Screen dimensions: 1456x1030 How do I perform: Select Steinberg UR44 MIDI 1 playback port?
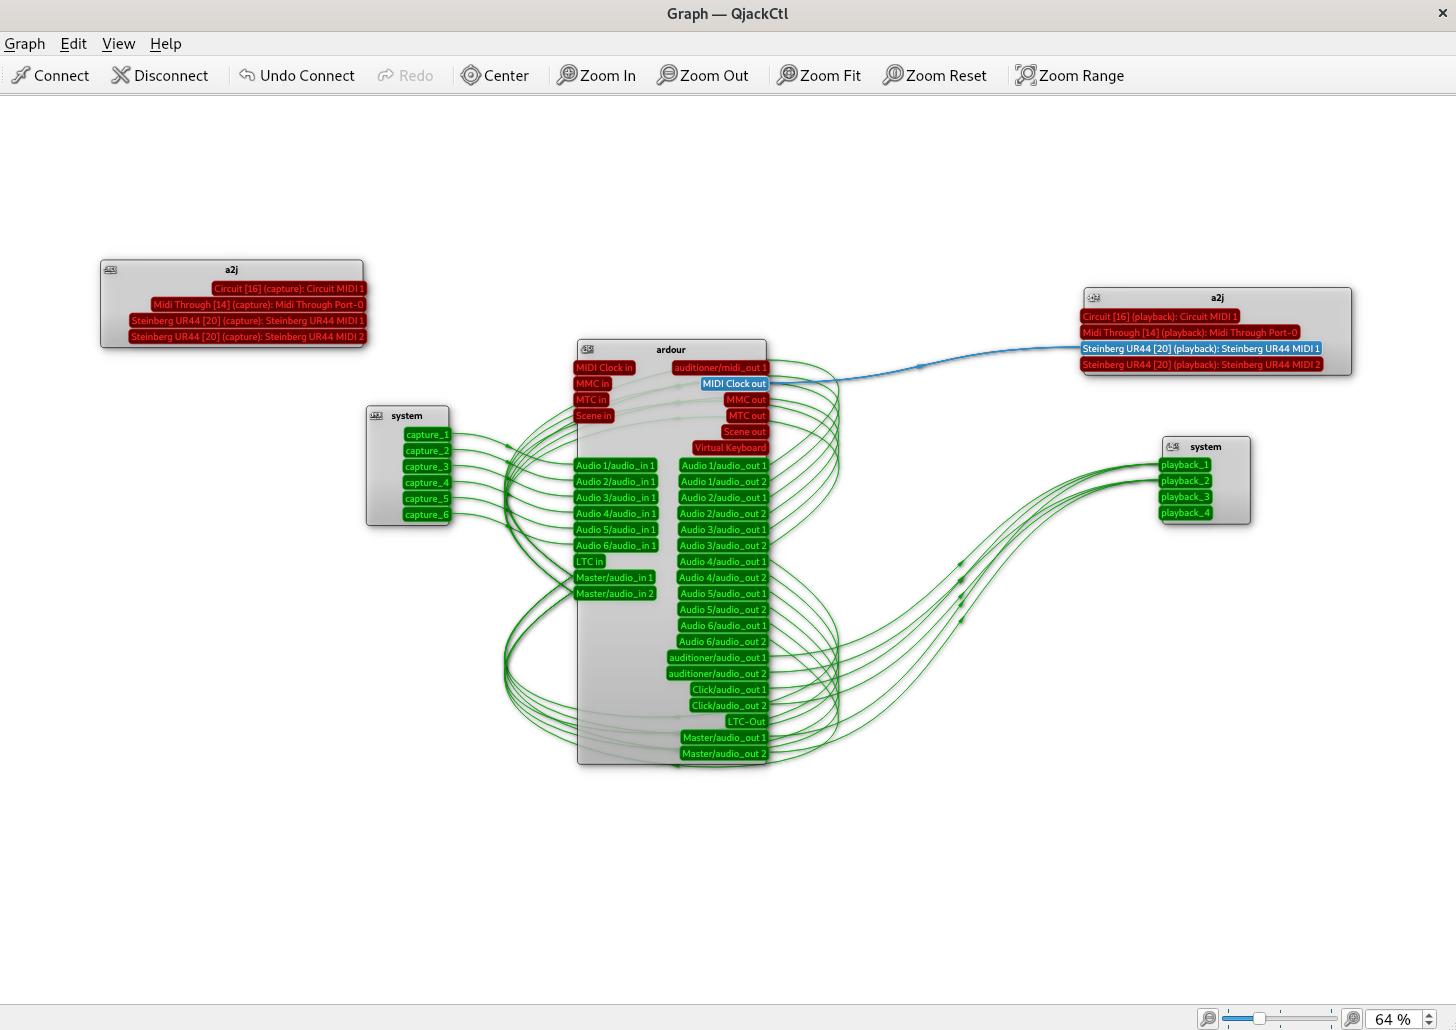(1201, 348)
